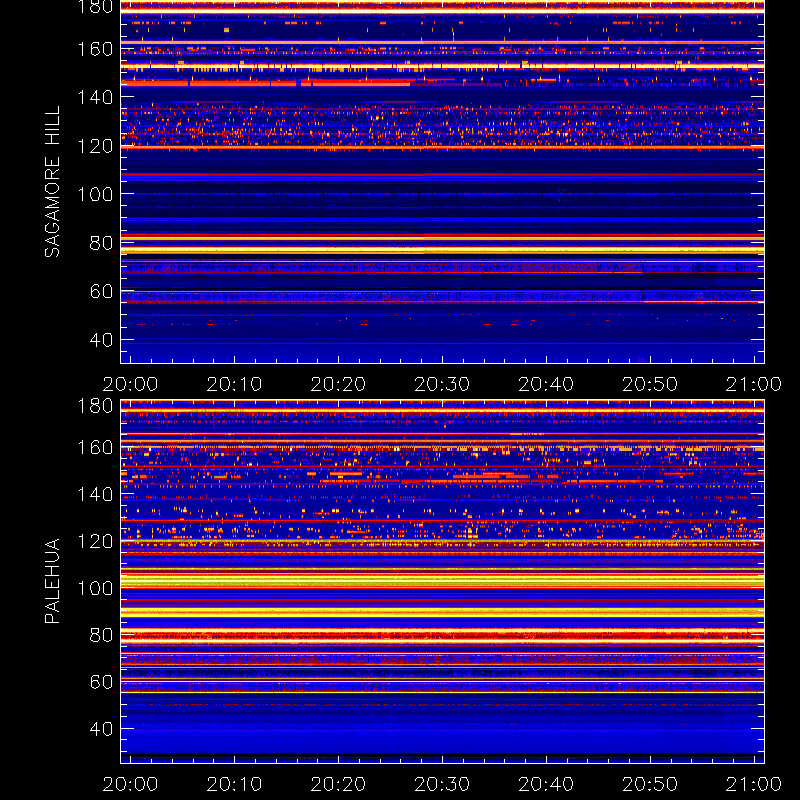The height and width of the screenshot is (800, 800).
Task: Click the 80 frequency label on Palehua plot
Action: click(x=101, y=635)
